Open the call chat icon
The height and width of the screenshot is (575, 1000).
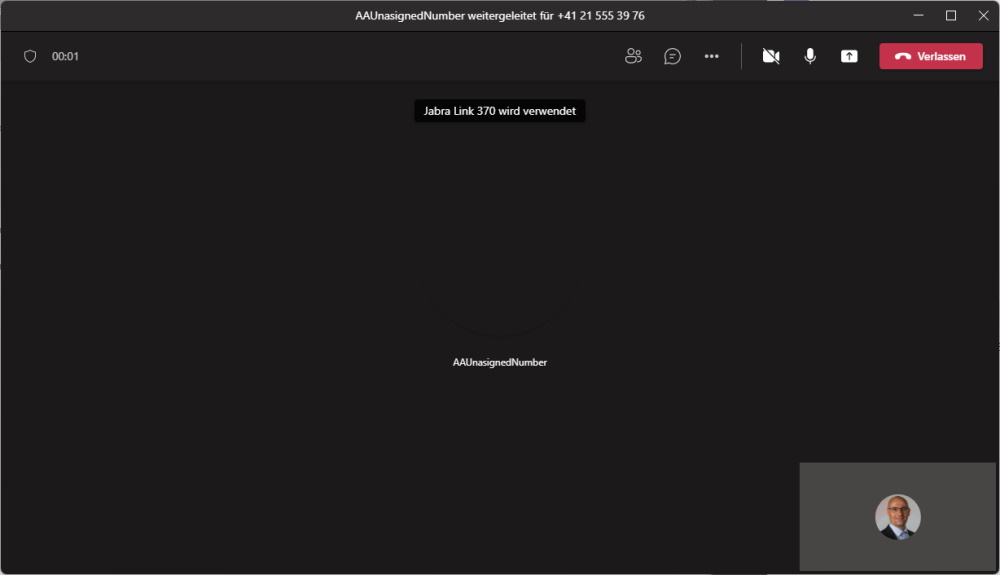click(672, 56)
